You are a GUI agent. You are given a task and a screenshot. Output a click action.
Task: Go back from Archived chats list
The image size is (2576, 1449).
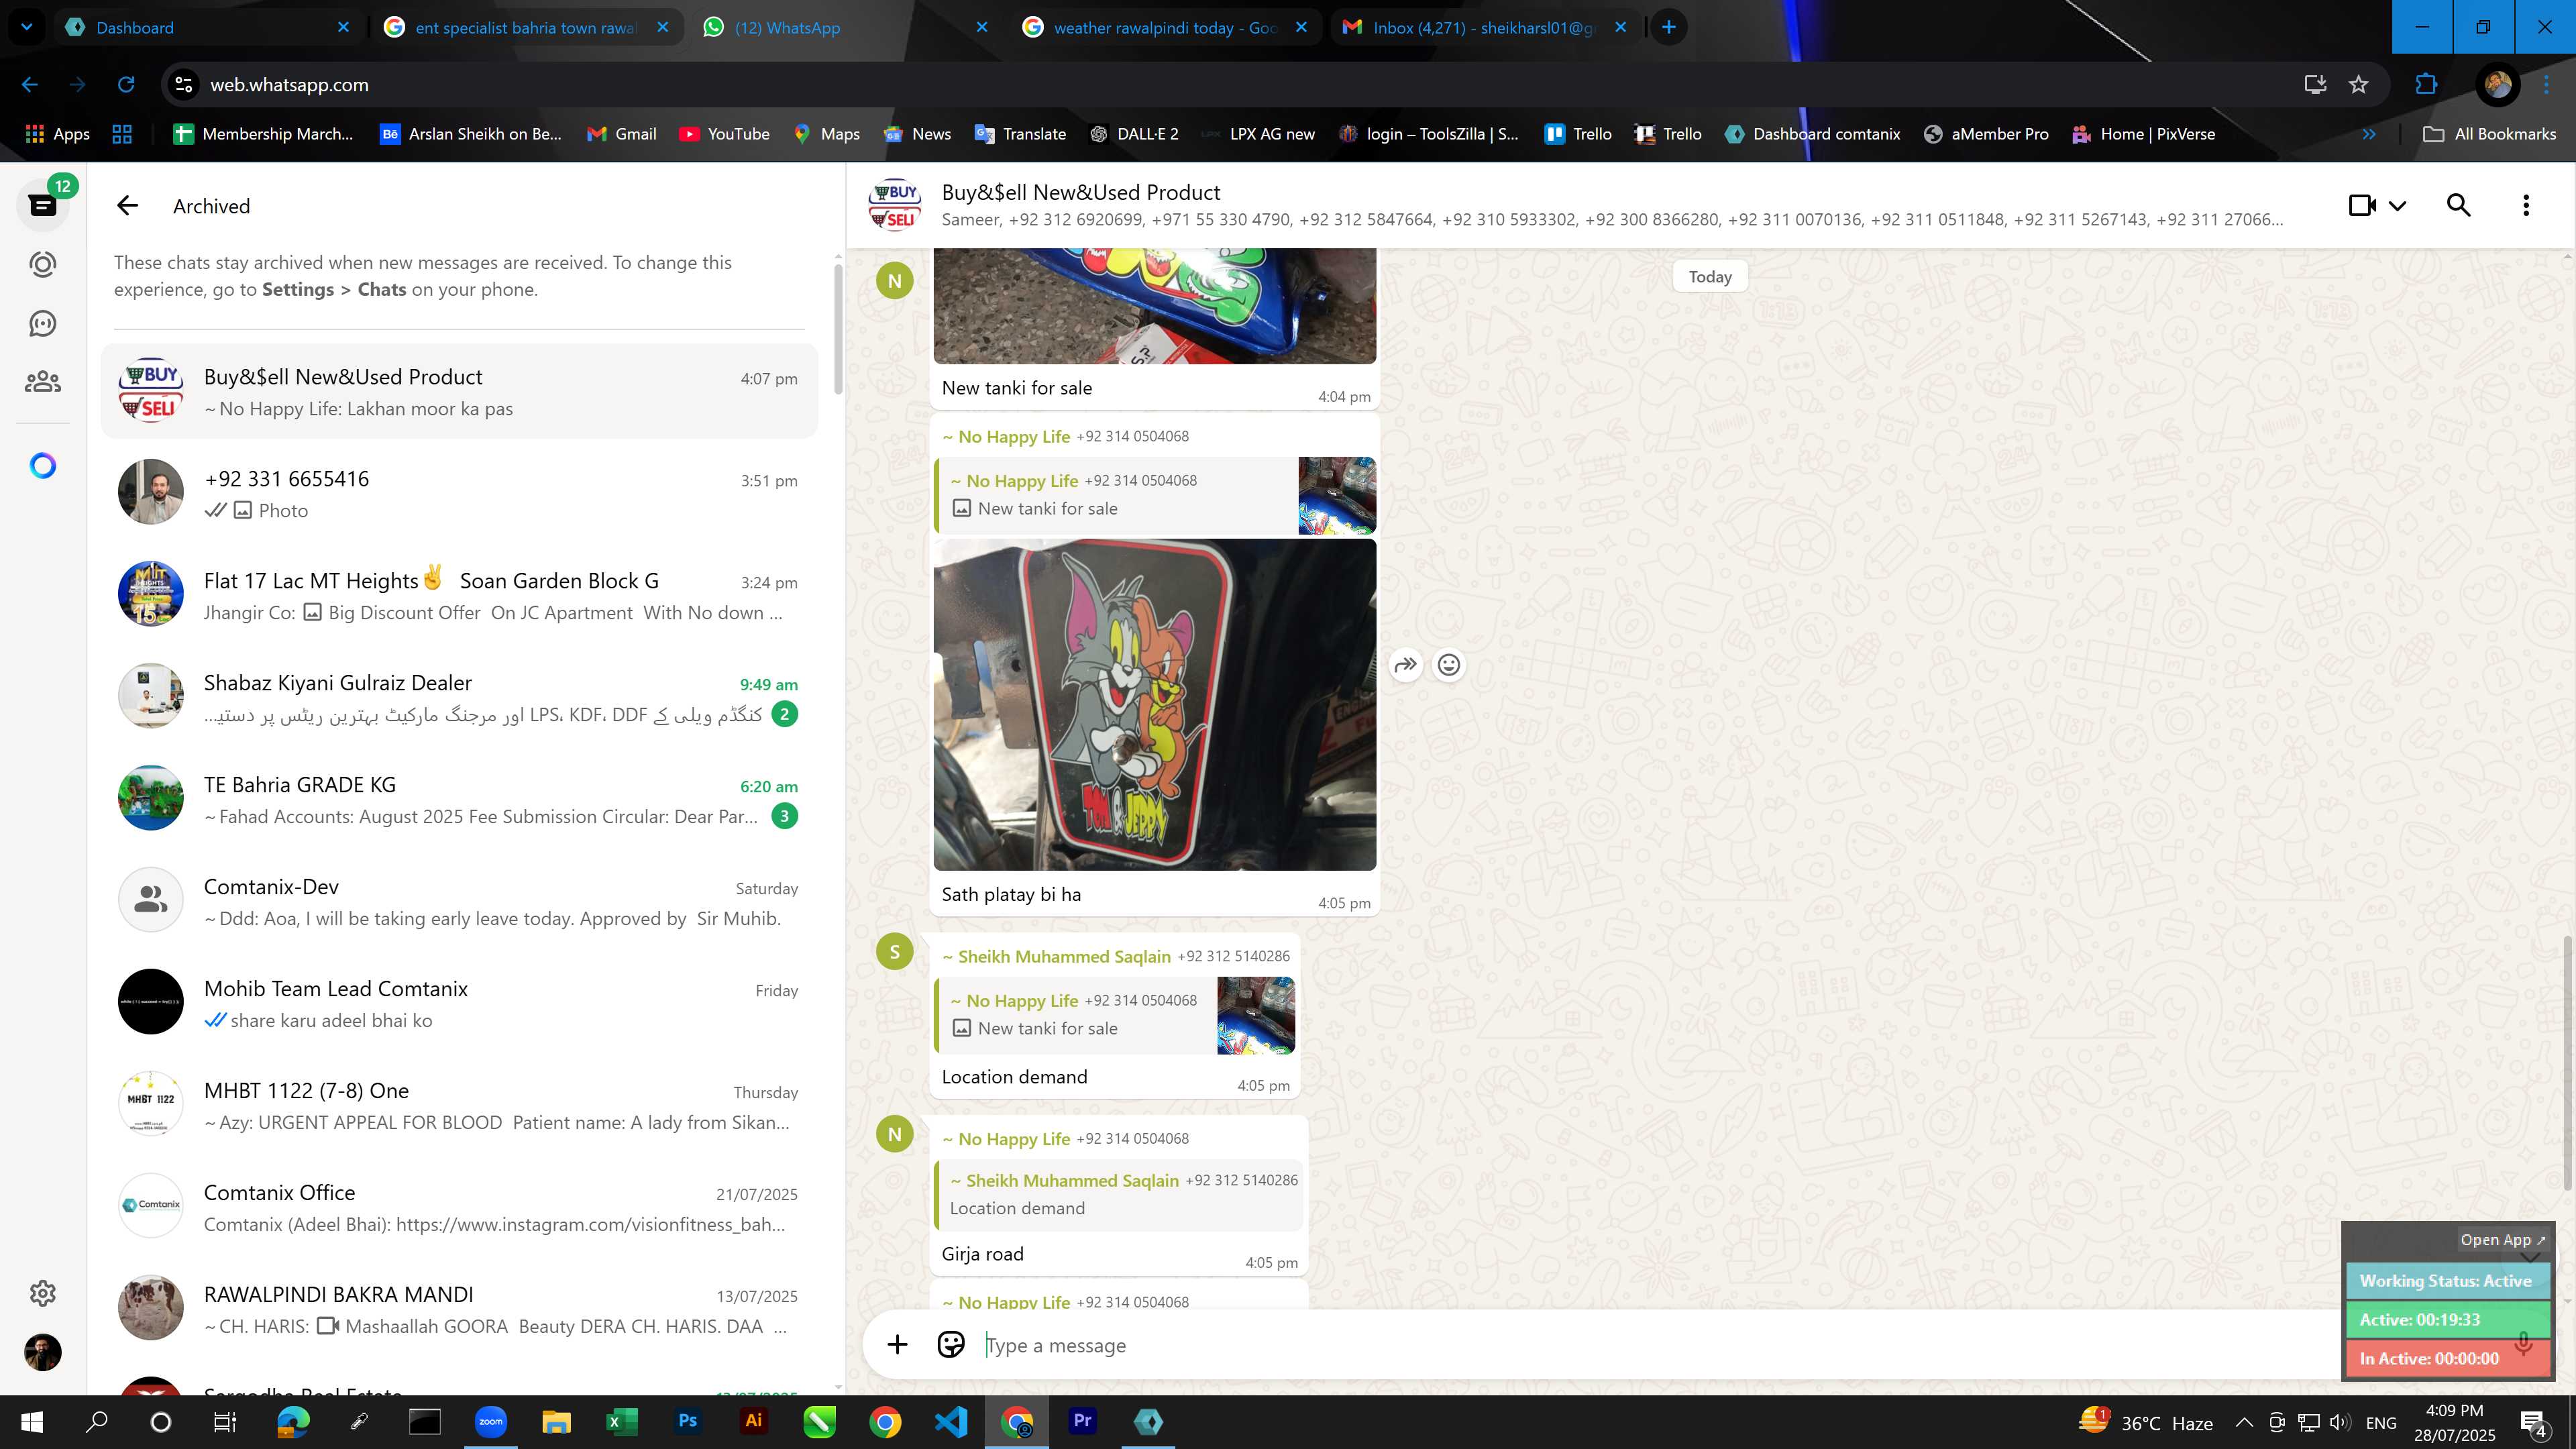127,206
